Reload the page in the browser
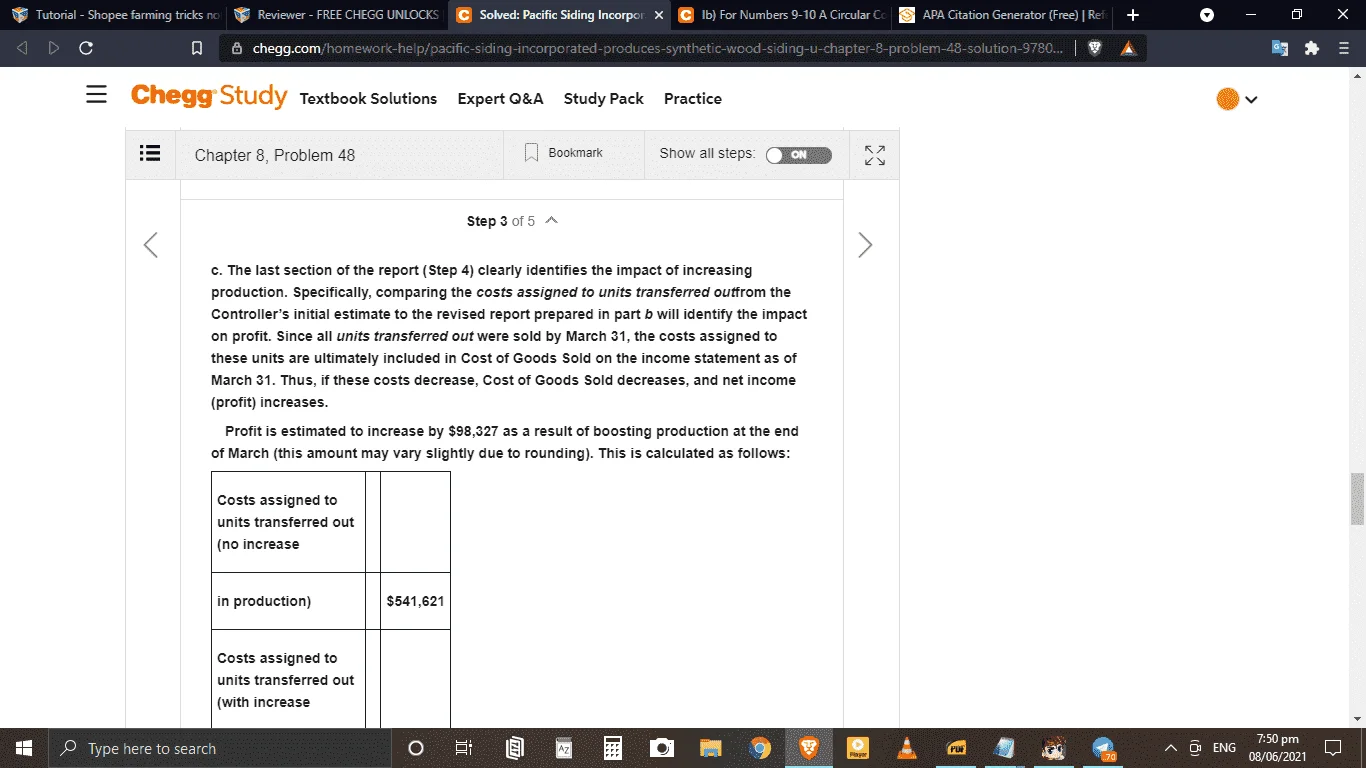Viewport: 1366px width, 768px height. (x=86, y=48)
